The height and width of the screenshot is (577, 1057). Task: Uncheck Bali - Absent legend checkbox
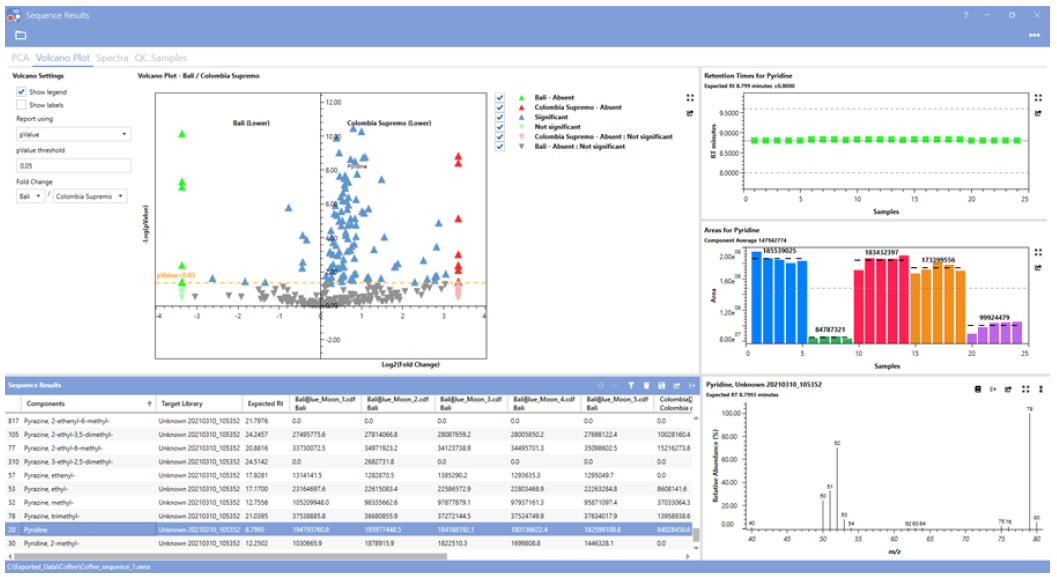click(x=500, y=98)
